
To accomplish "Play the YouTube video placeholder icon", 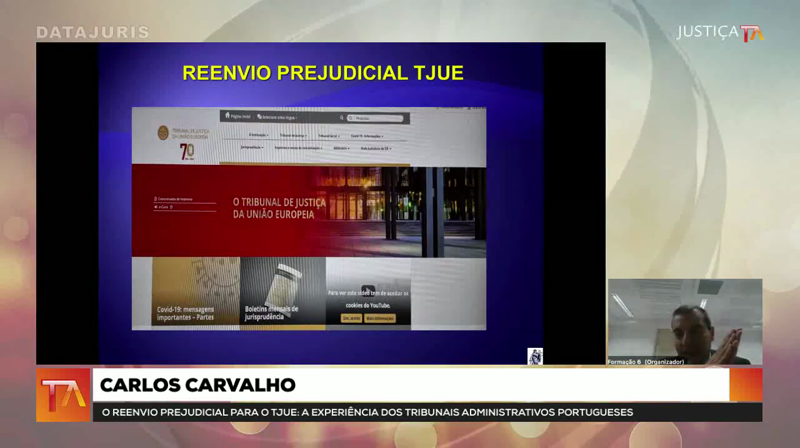I will point(367,291).
